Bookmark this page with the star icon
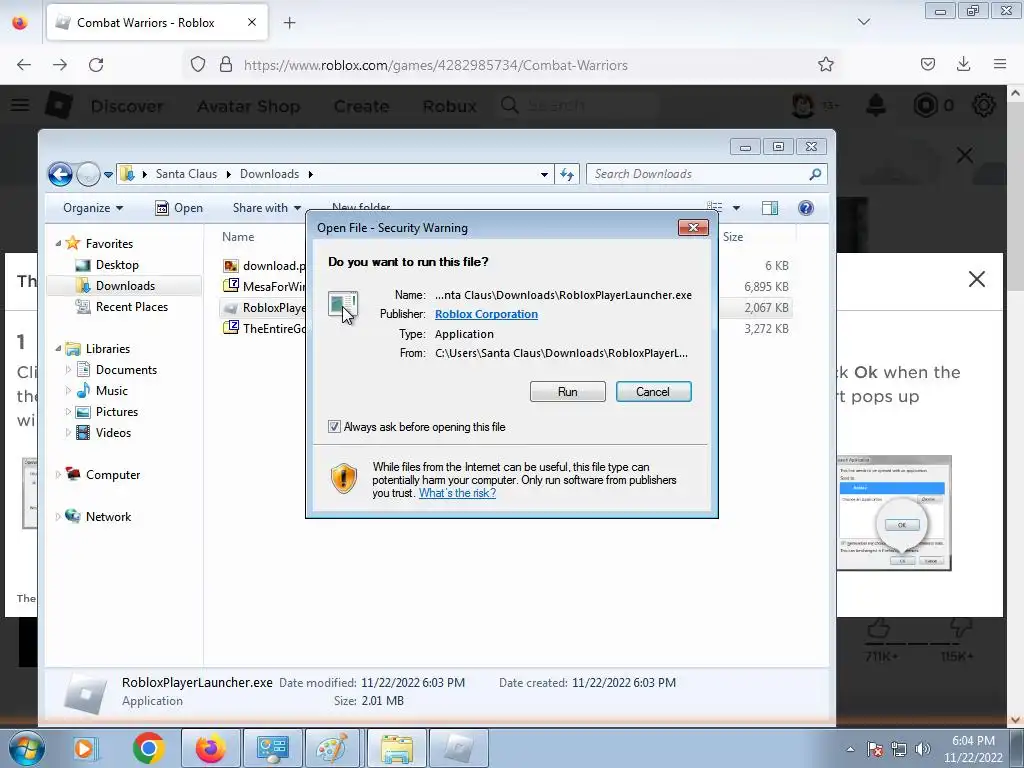The image size is (1024, 768). (x=825, y=64)
